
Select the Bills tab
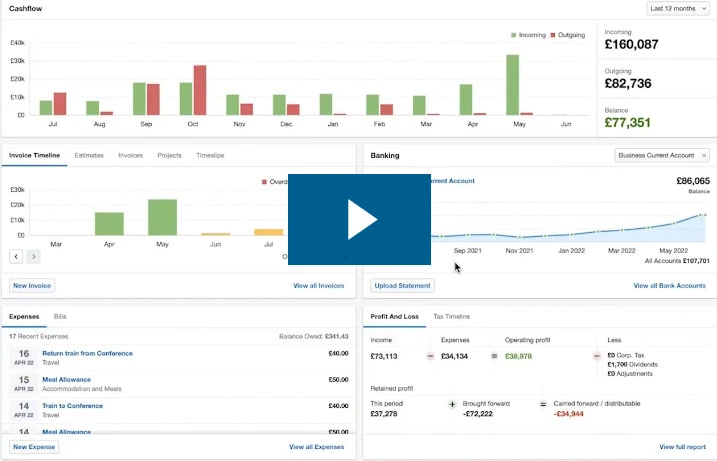(x=60, y=316)
